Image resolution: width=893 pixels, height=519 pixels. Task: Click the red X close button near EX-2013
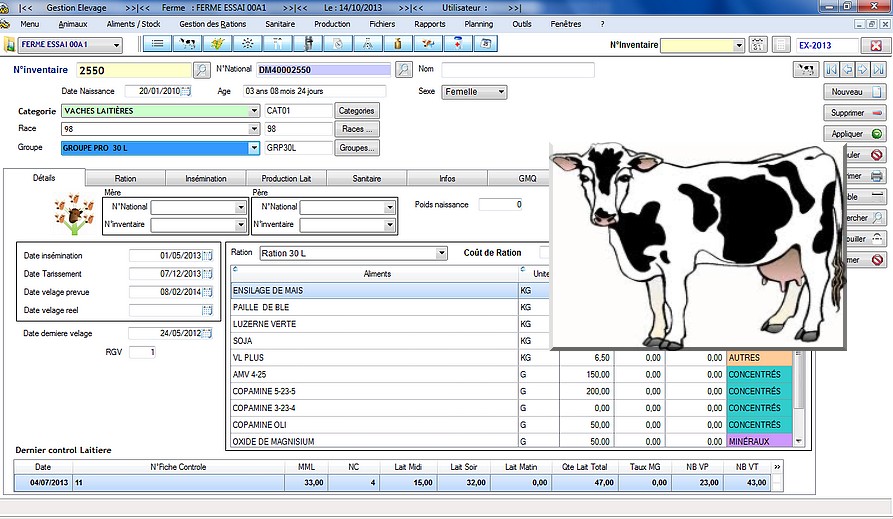point(875,45)
